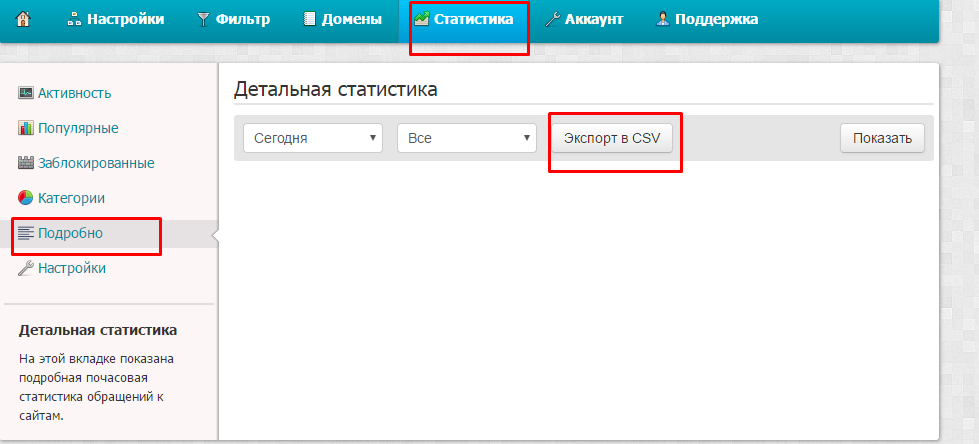Image resolution: width=979 pixels, height=444 pixels.
Task: Click the Показать button
Action: [882, 138]
